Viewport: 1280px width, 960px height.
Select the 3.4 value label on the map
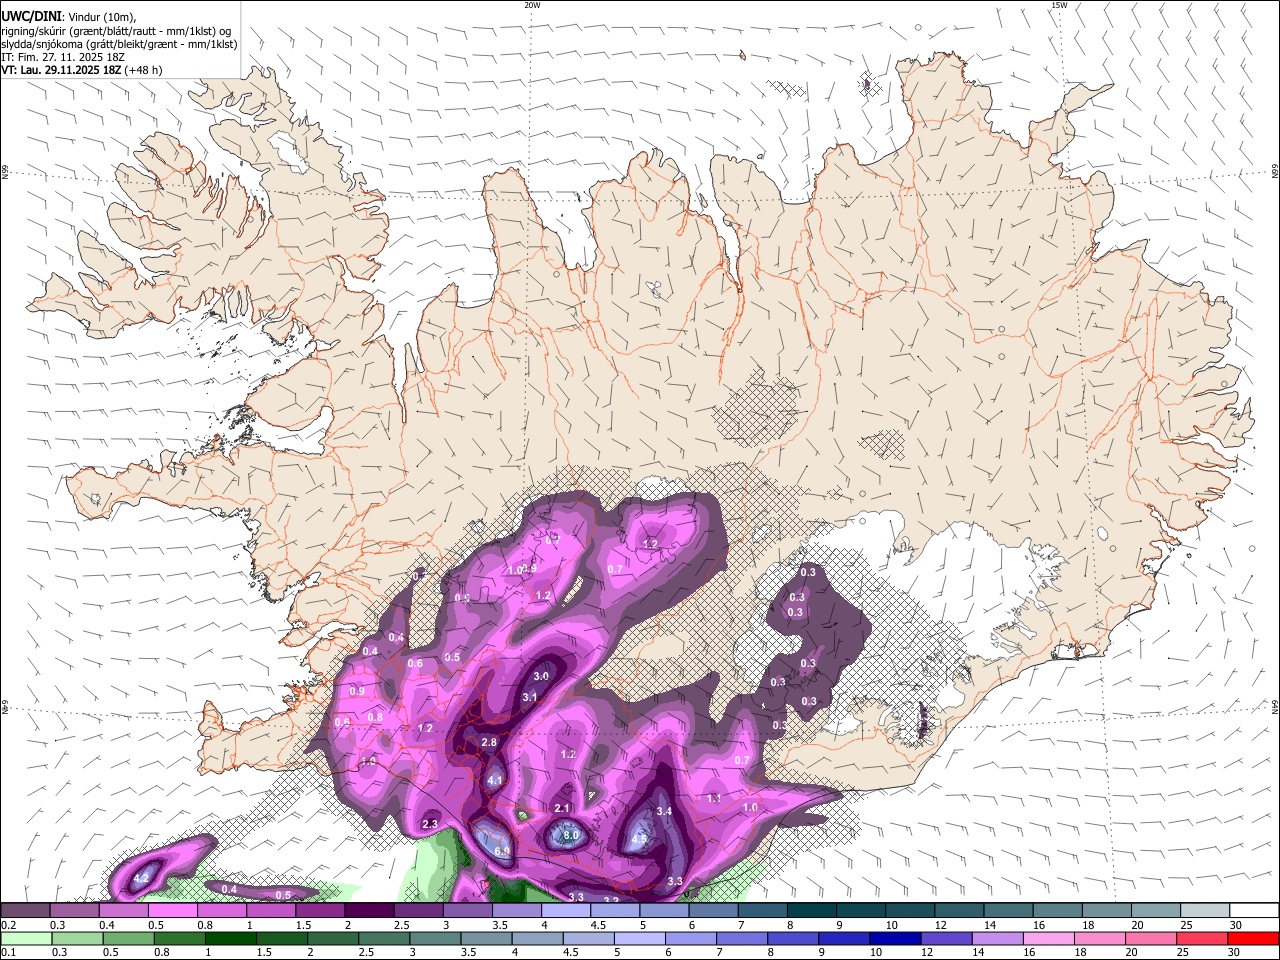point(664,811)
